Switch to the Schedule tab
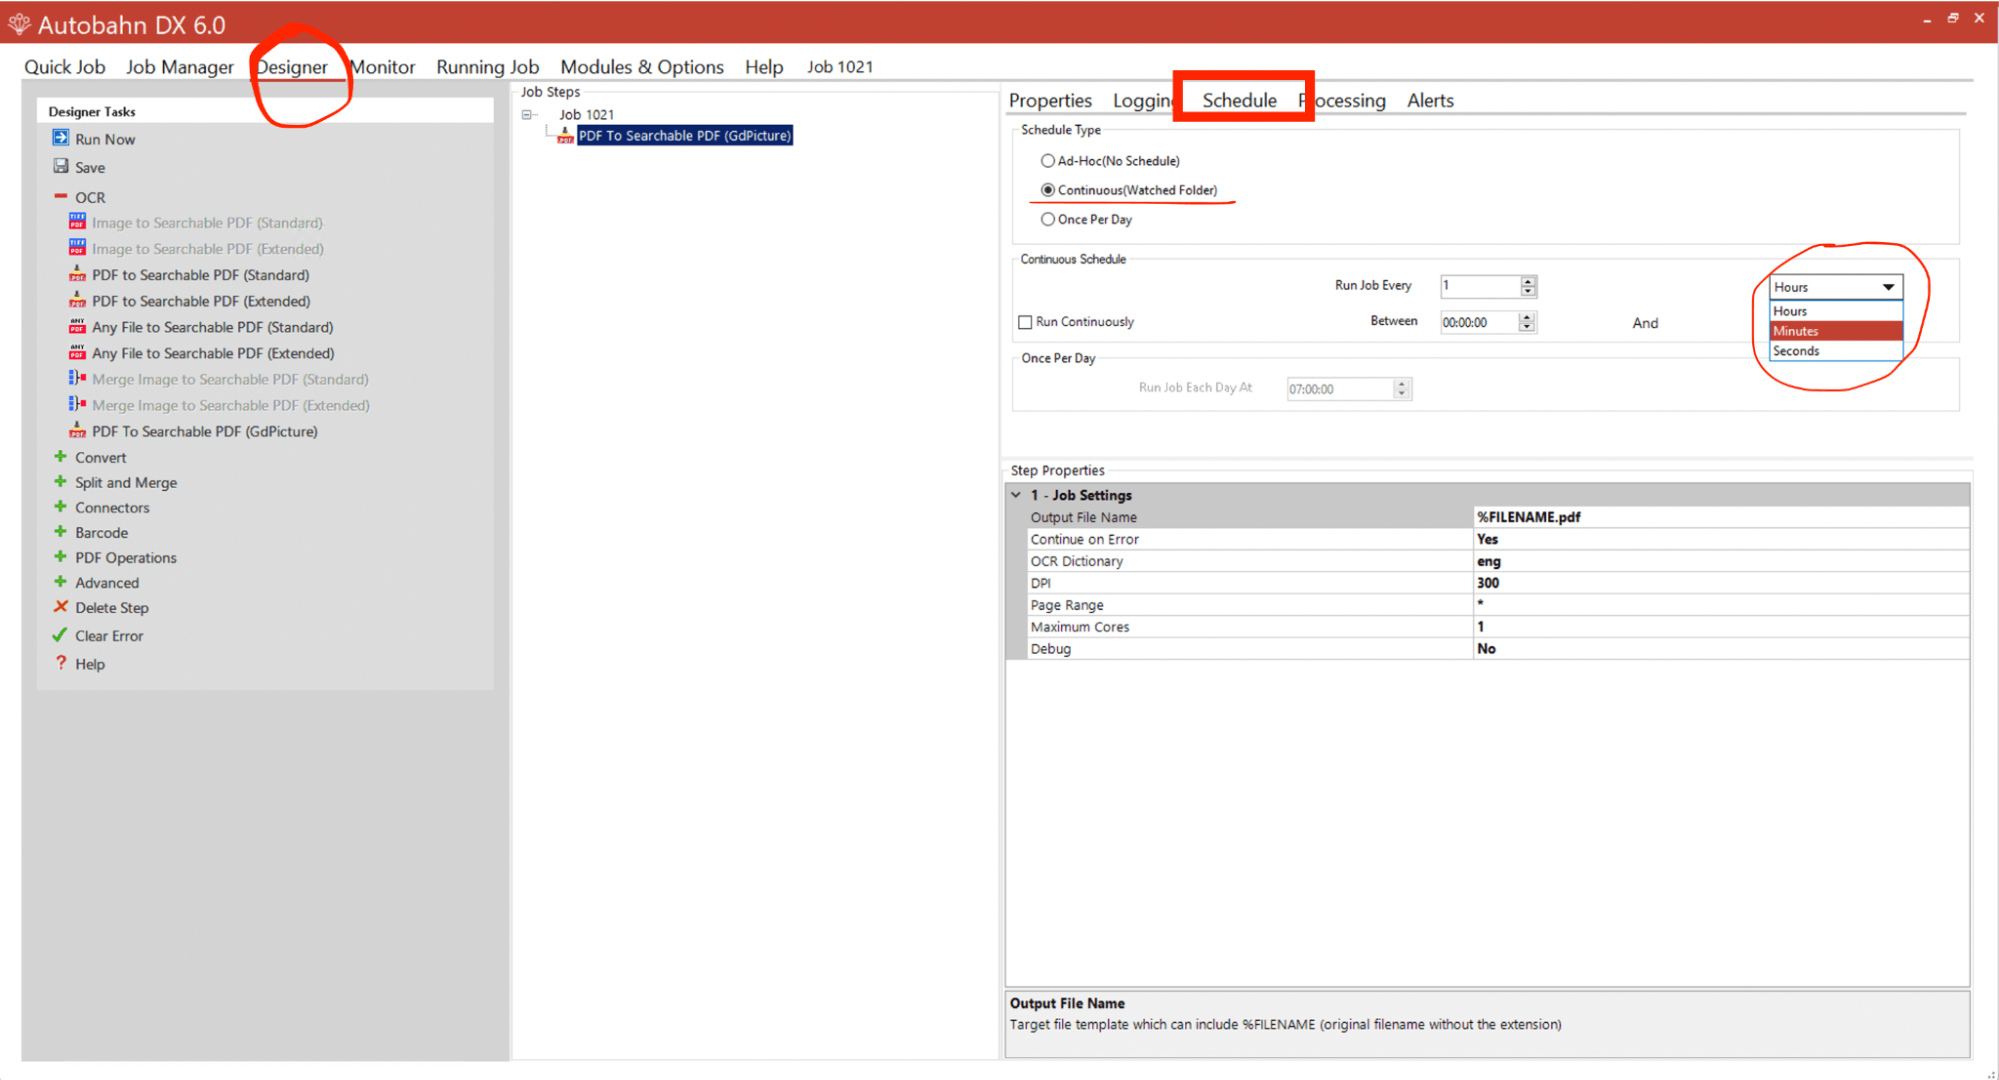This screenshot has width=1999, height=1080. [x=1240, y=100]
